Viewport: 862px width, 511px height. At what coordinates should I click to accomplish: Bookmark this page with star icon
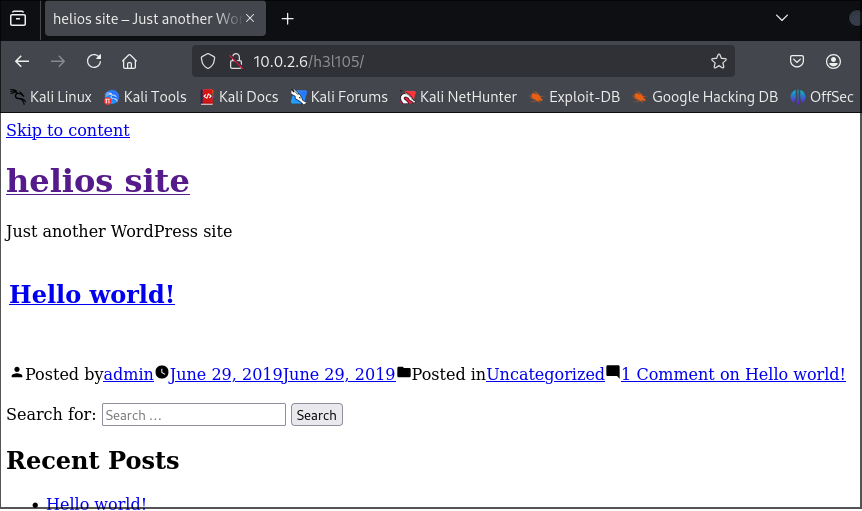718,61
